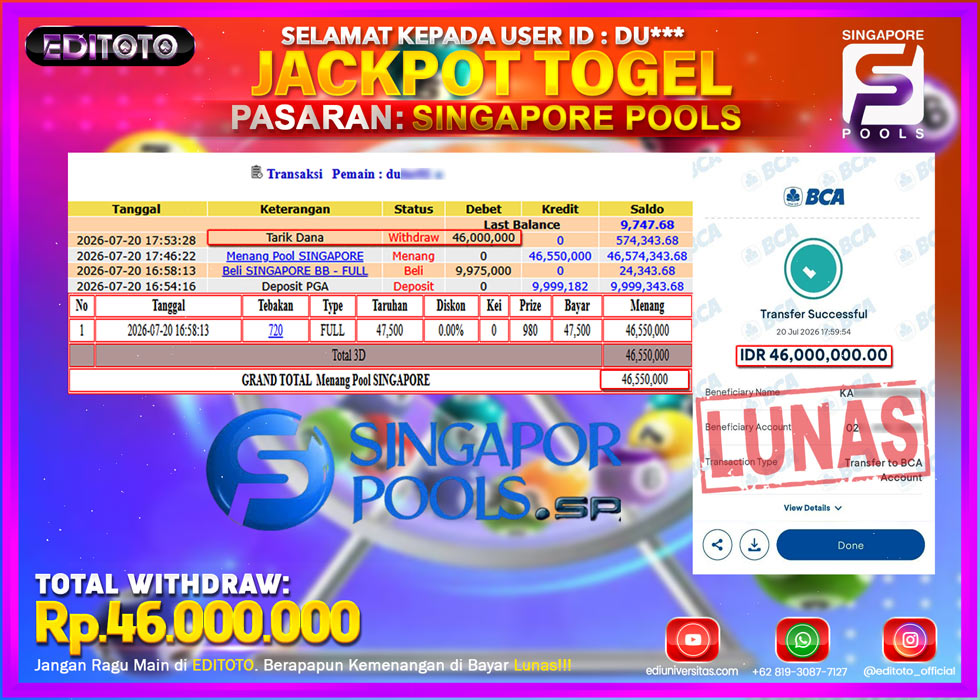Click the ediuniversitas.com website text
The width and height of the screenshot is (980, 700).
tap(691, 671)
